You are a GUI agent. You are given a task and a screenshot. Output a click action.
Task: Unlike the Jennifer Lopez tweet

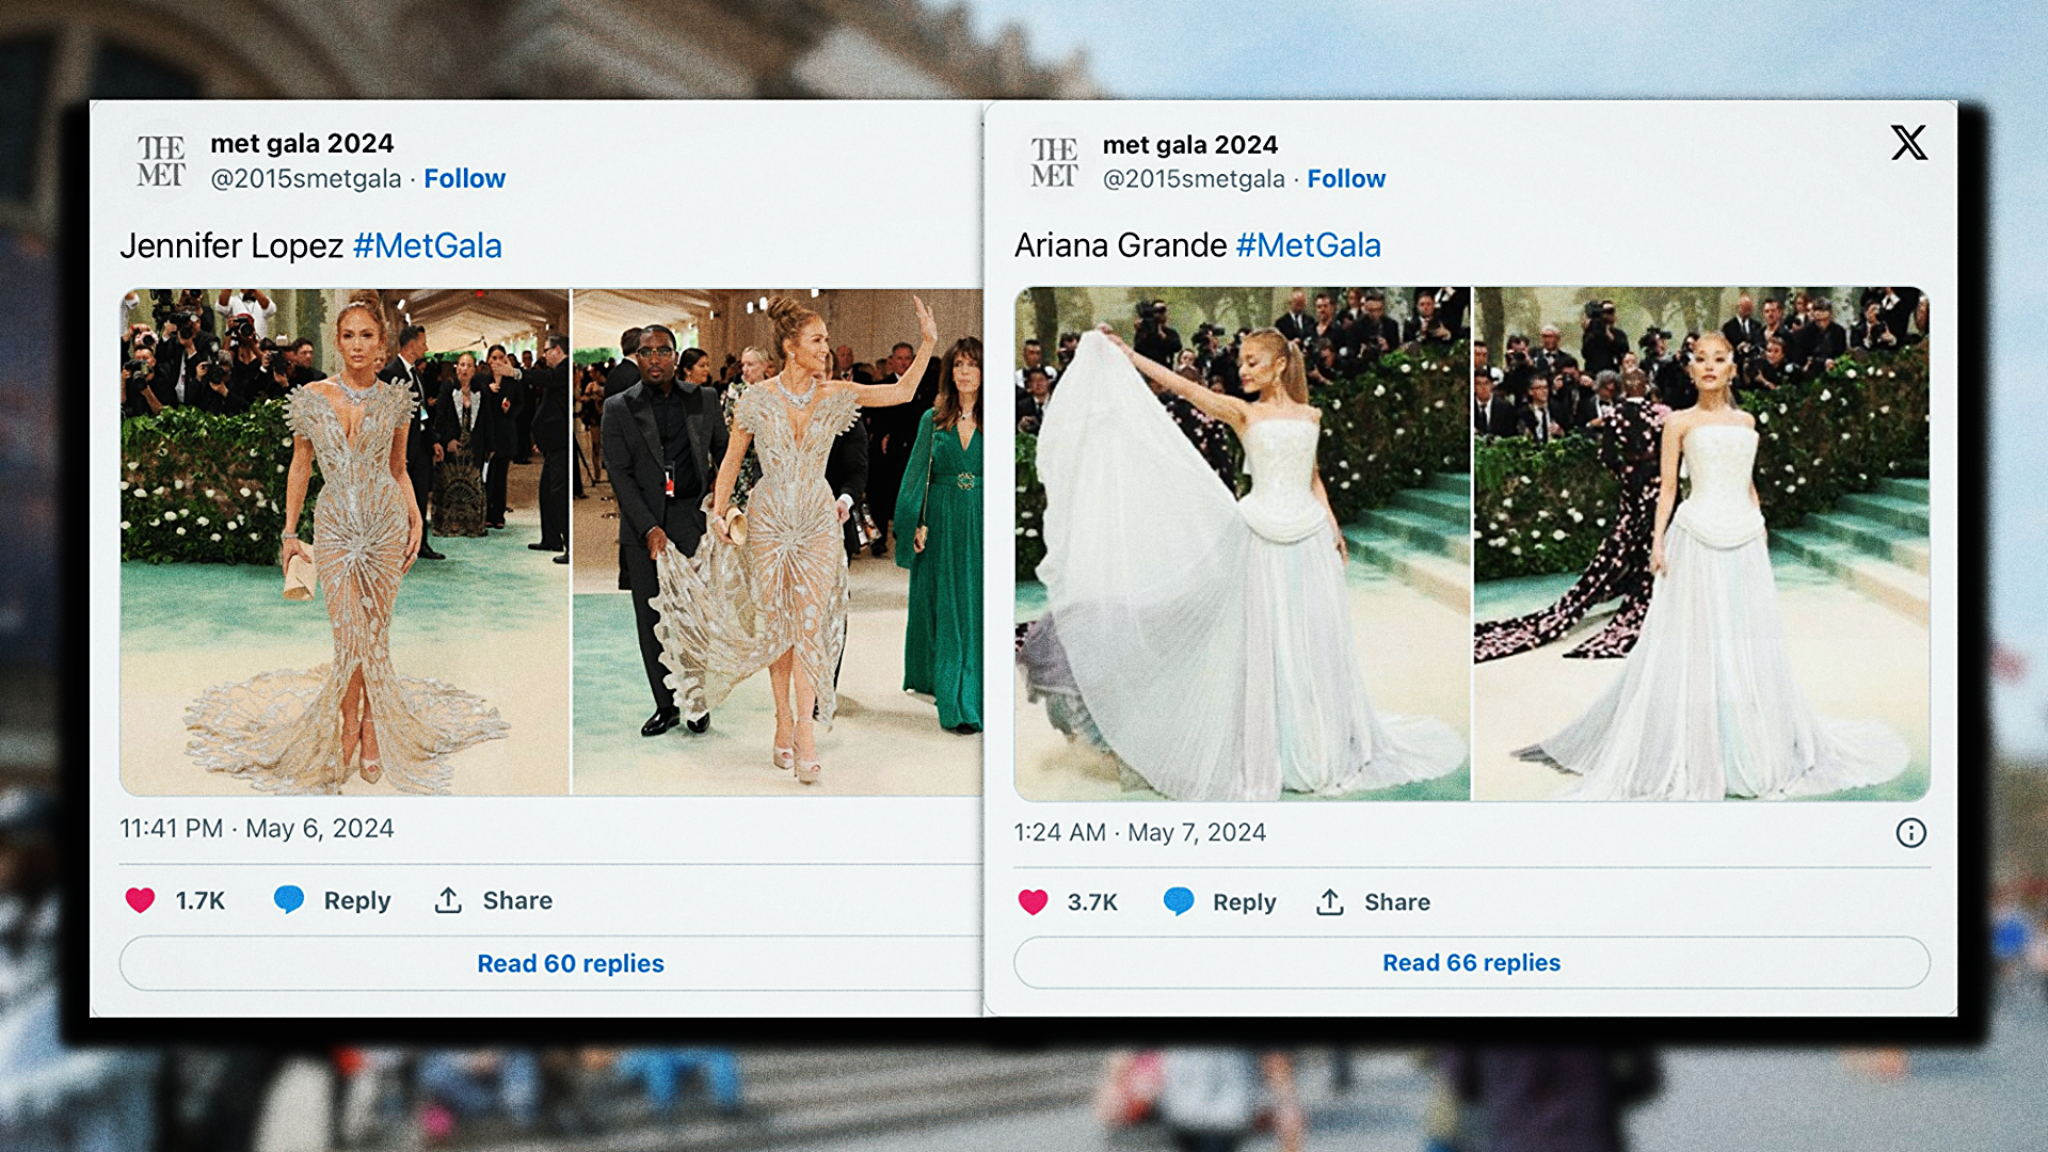tap(141, 900)
